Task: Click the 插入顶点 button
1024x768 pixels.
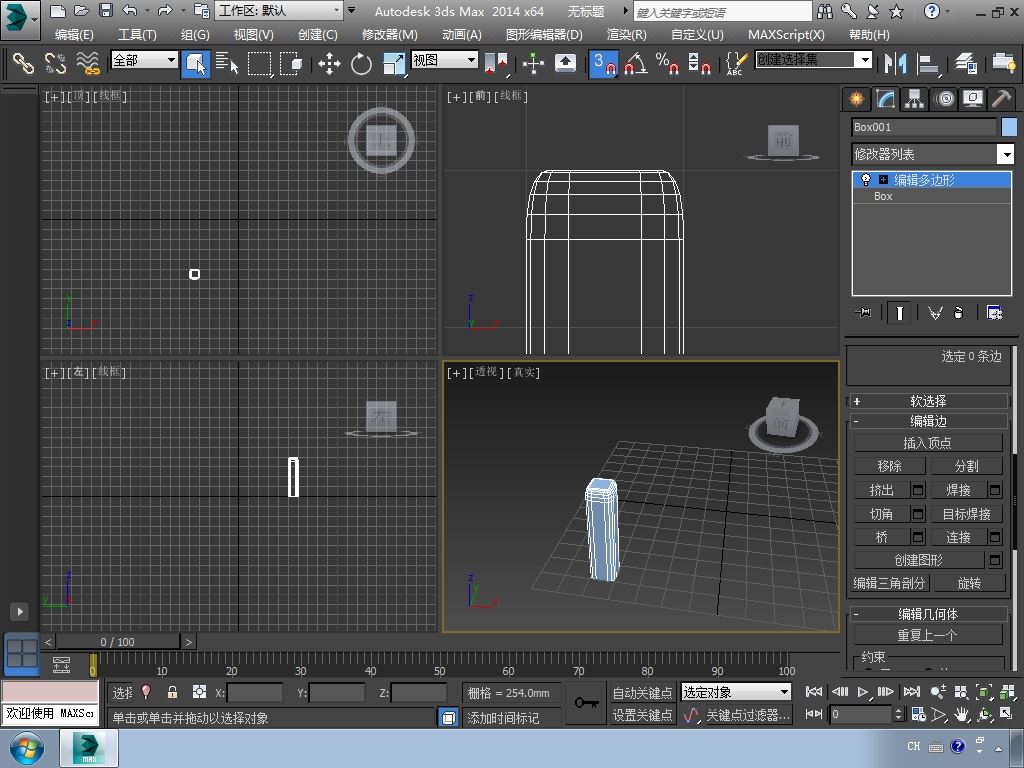Action: 927,443
